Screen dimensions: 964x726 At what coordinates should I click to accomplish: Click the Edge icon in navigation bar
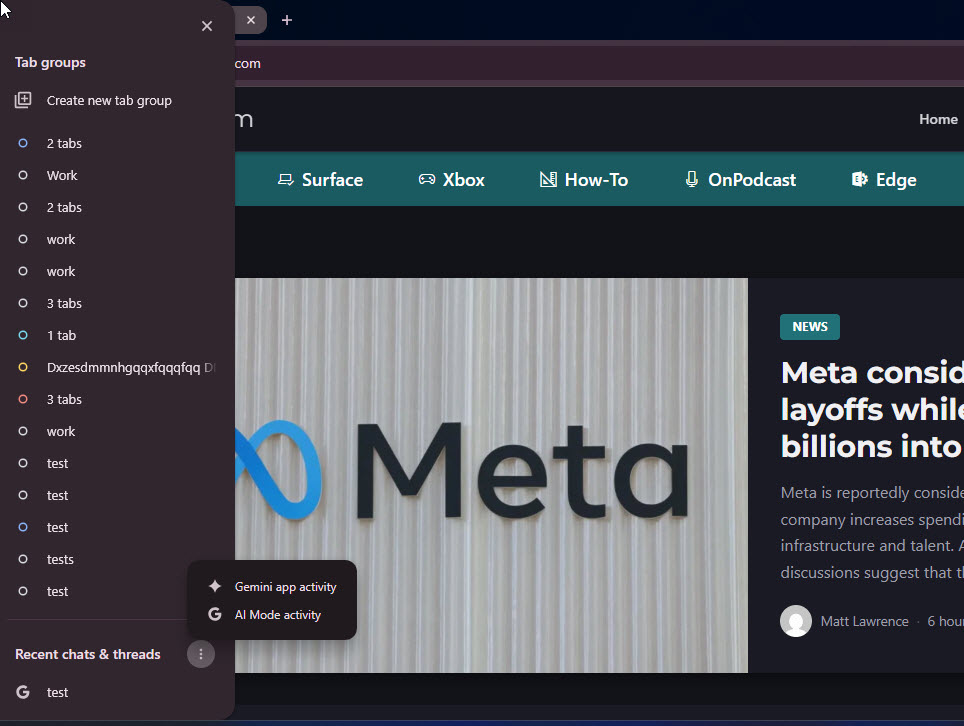859,180
